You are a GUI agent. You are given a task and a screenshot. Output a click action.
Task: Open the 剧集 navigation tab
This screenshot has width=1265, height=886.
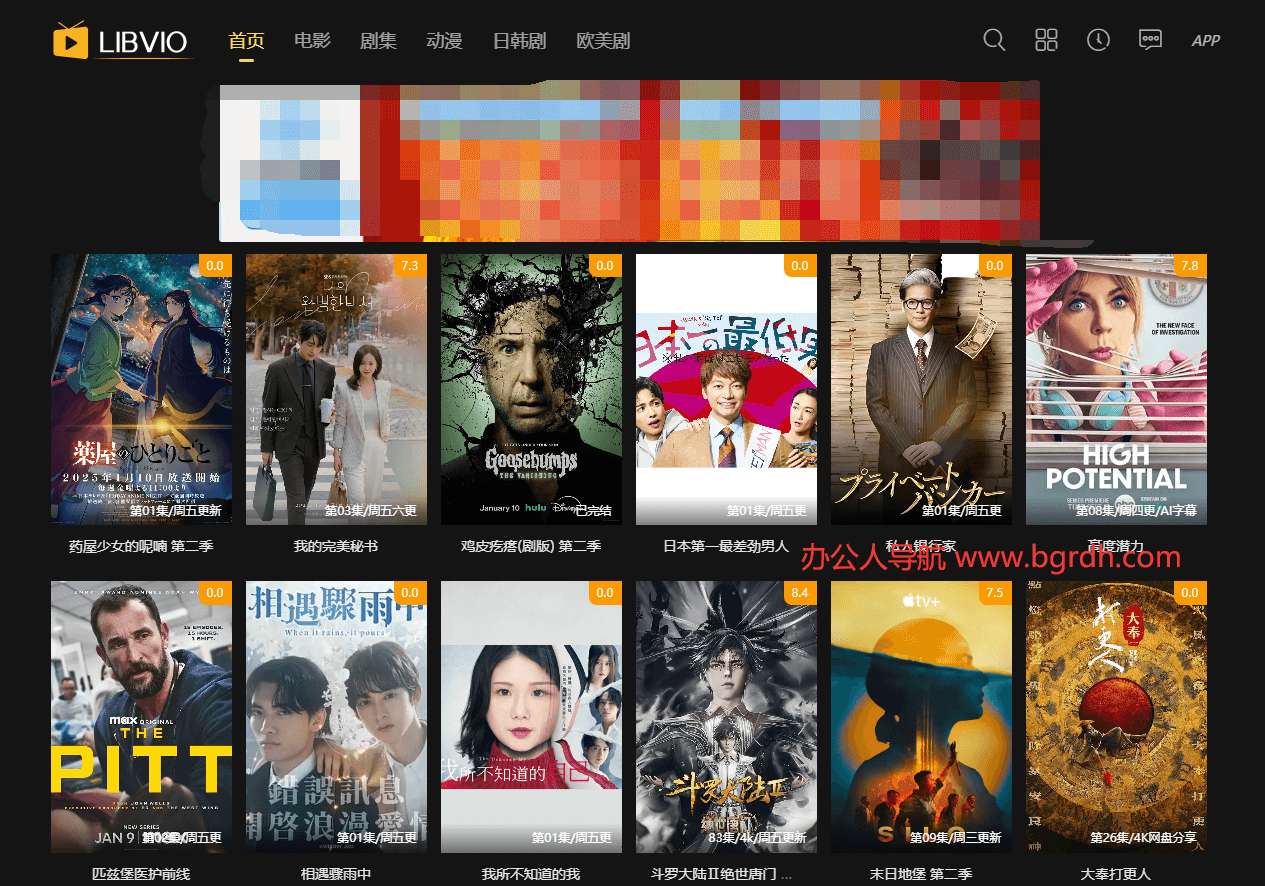coord(378,41)
